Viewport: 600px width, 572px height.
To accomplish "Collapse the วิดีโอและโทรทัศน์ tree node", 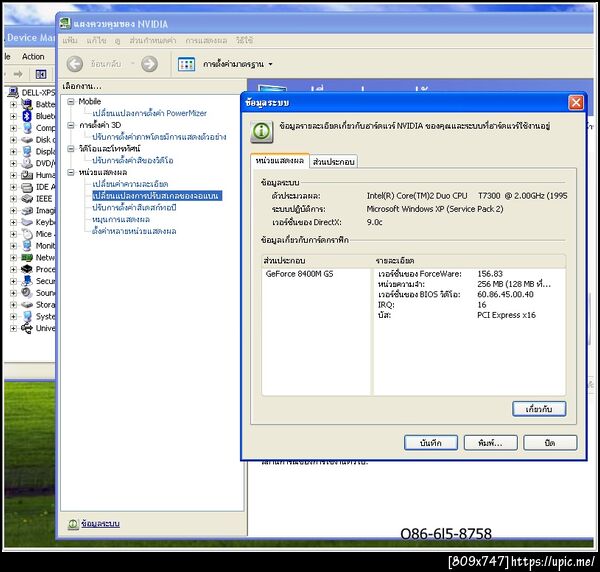I will (71, 149).
